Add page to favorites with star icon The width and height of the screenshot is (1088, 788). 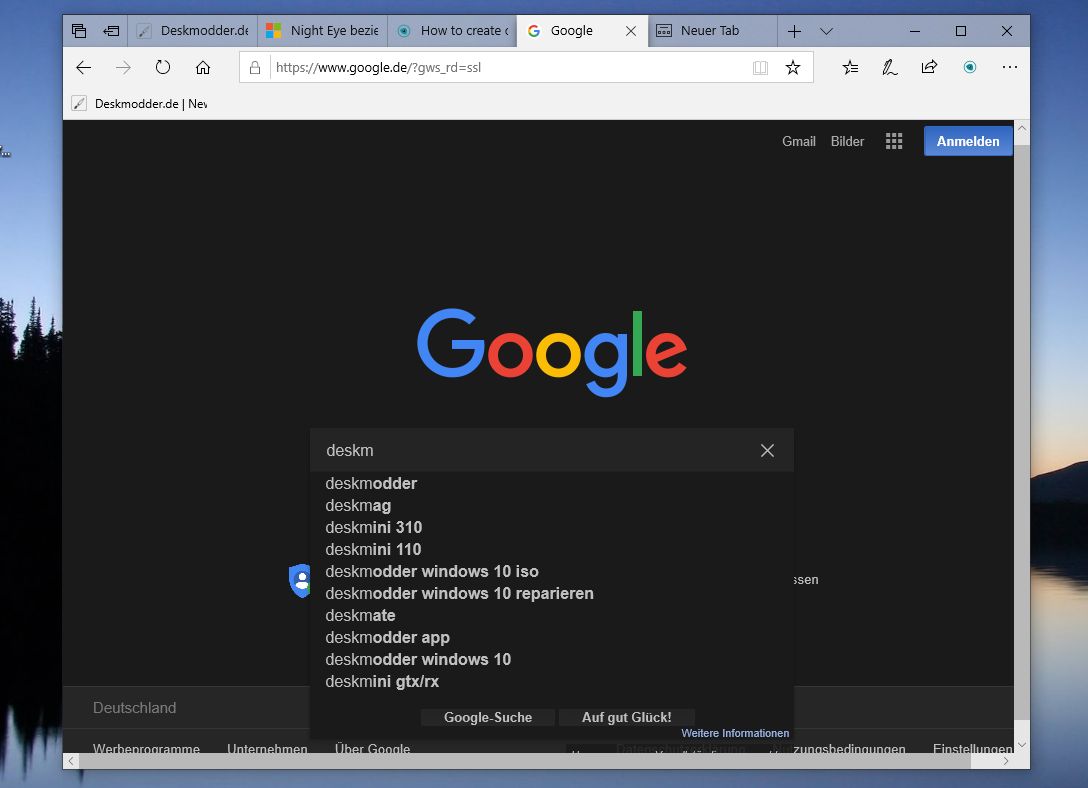pos(793,67)
